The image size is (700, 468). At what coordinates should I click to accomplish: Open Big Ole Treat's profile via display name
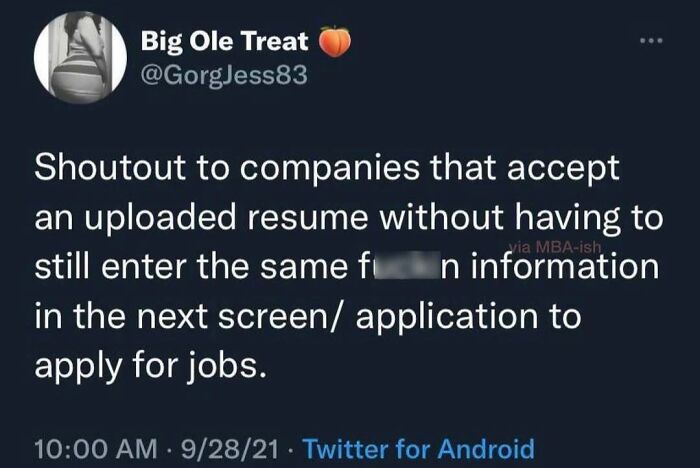tap(225, 41)
